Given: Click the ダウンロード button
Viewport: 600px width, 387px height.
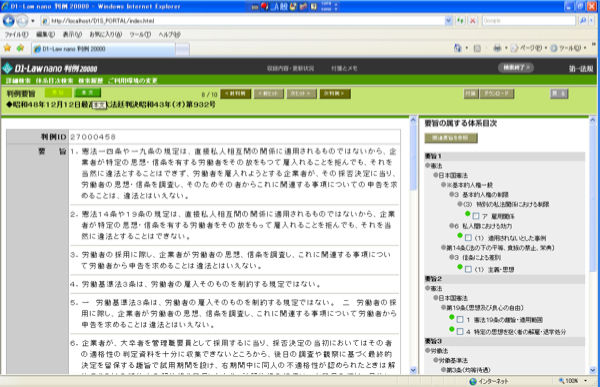Looking at the screenshot, I should [x=497, y=94].
